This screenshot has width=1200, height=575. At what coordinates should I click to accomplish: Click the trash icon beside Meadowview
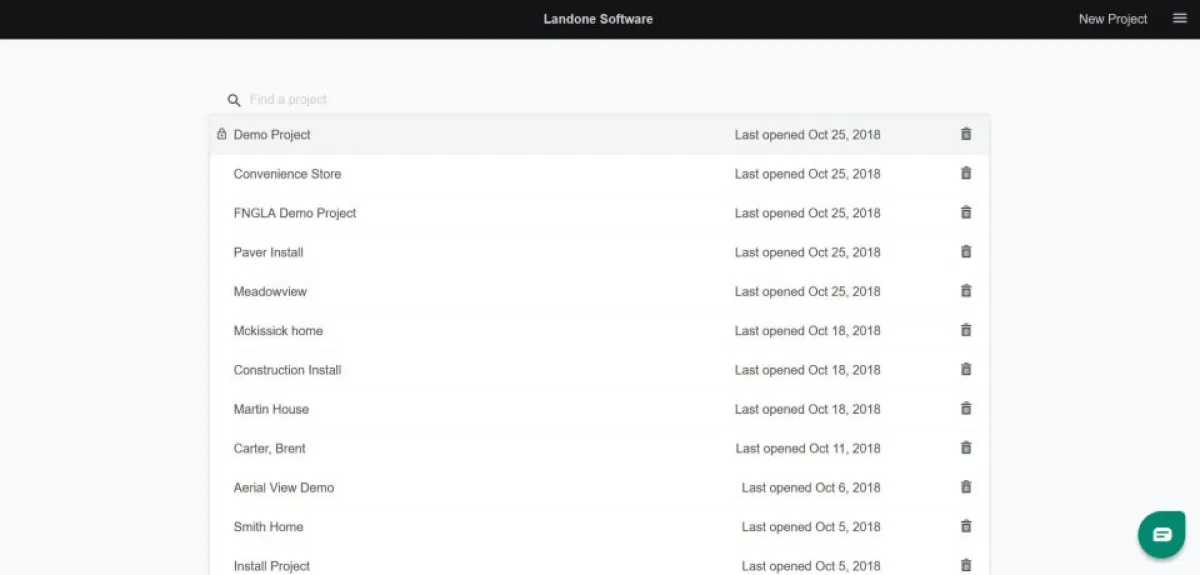tap(966, 291)
